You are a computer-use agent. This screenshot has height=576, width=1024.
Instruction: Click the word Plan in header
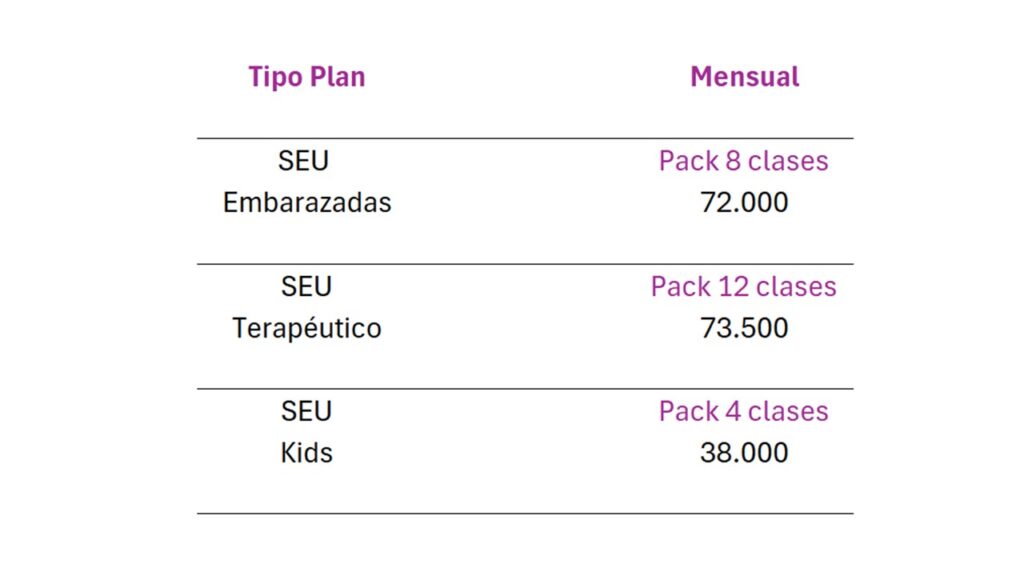point(337,76)
